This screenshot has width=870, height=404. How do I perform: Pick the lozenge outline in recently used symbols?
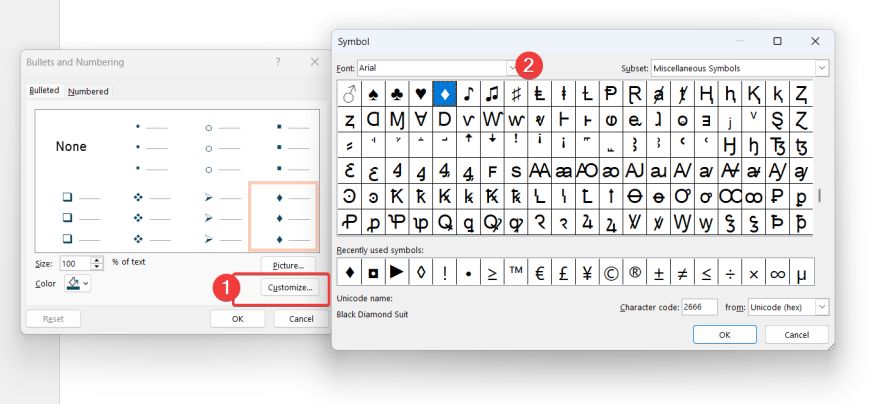(x=421, y=272)
